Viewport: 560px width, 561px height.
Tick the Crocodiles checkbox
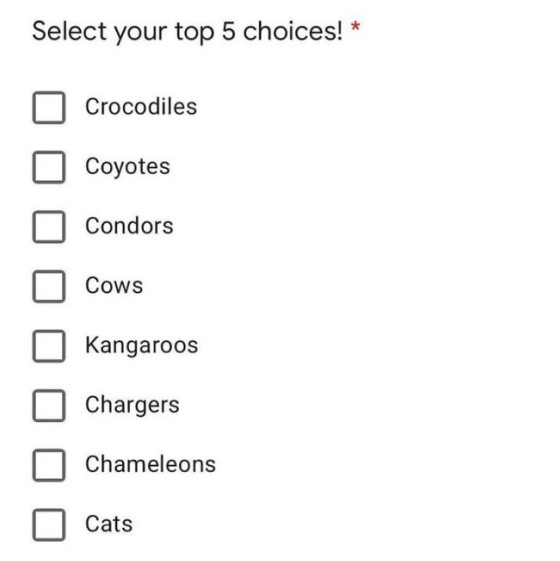point(49,107)
